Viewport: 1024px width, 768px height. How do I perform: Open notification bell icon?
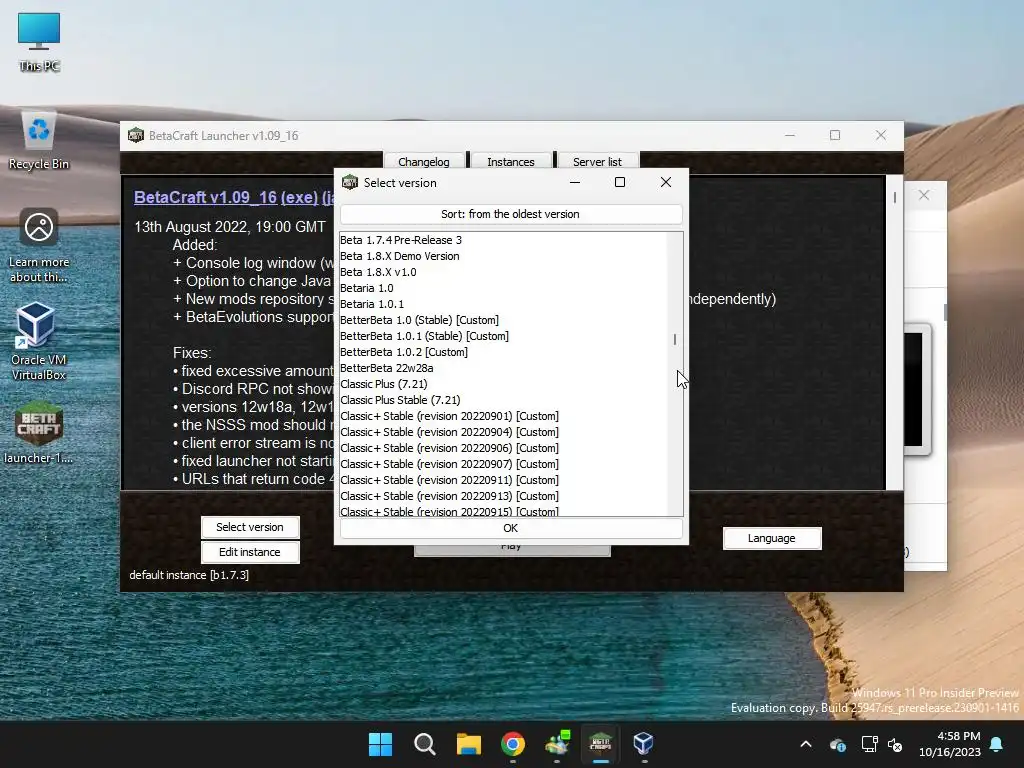(997, 744)
